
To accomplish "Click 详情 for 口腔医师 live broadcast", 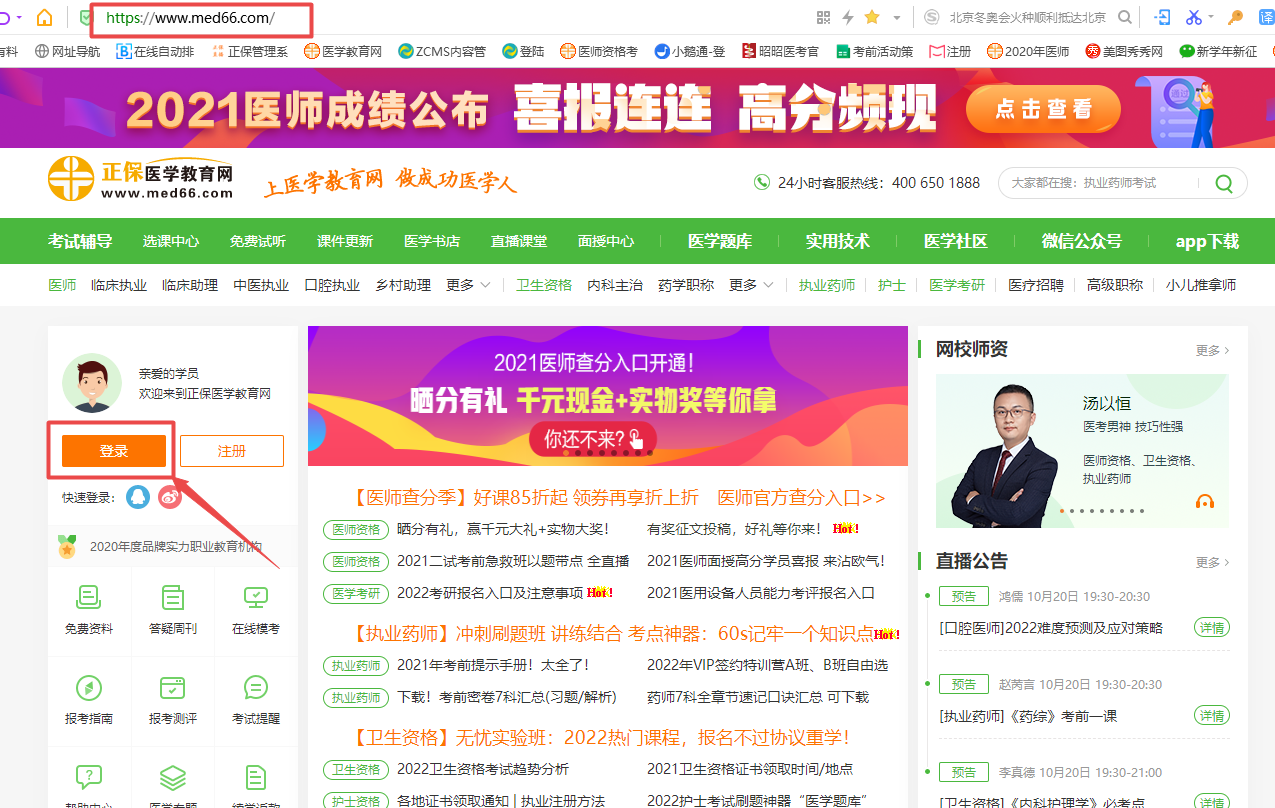I will (x=1211, y=628).
